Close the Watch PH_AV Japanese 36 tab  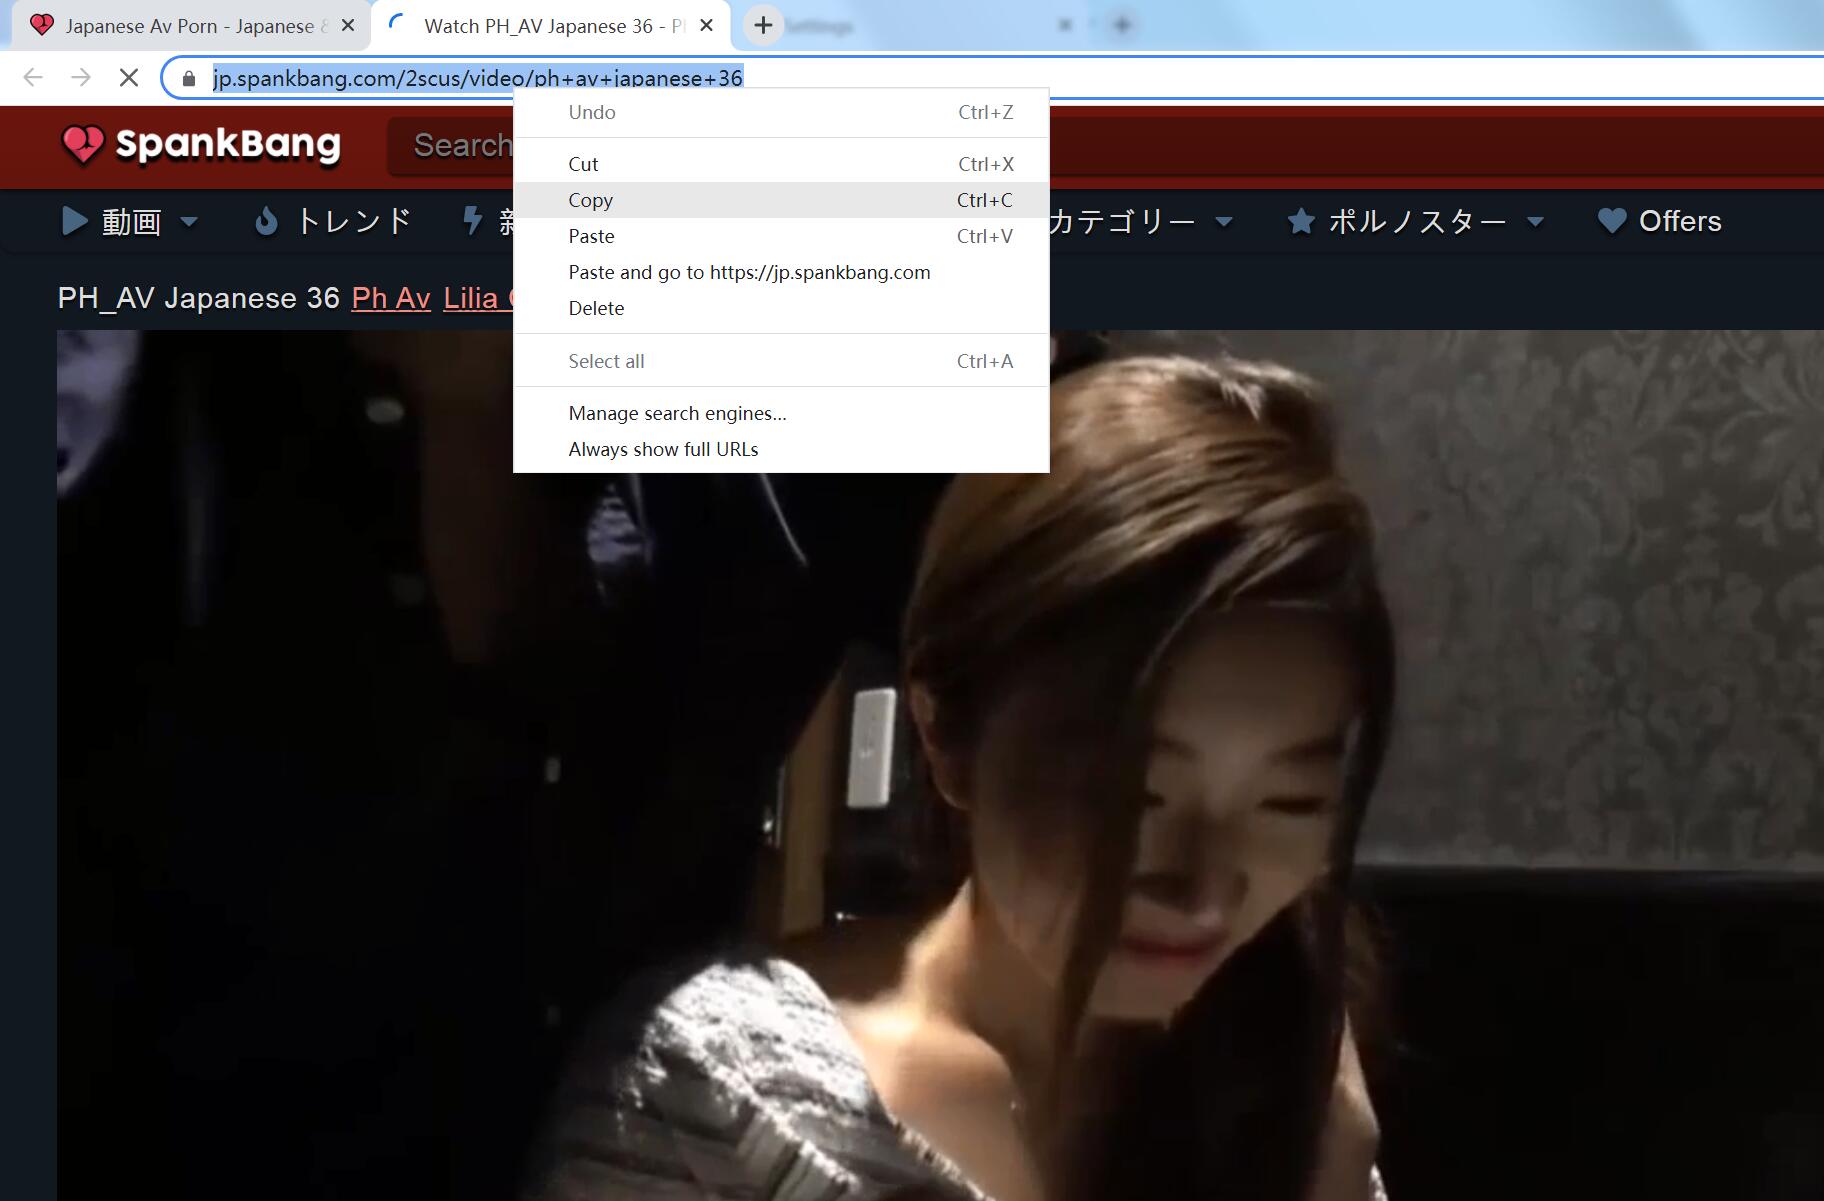pyautogui.click(x=706, y=26)
